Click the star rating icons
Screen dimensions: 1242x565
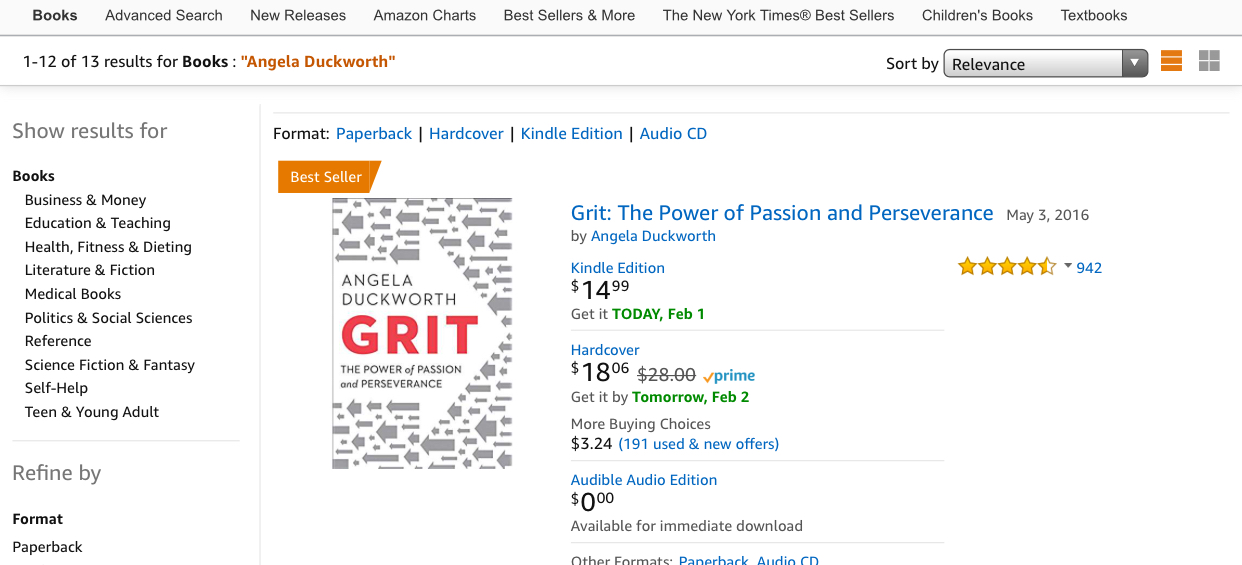pos(1006,267)
